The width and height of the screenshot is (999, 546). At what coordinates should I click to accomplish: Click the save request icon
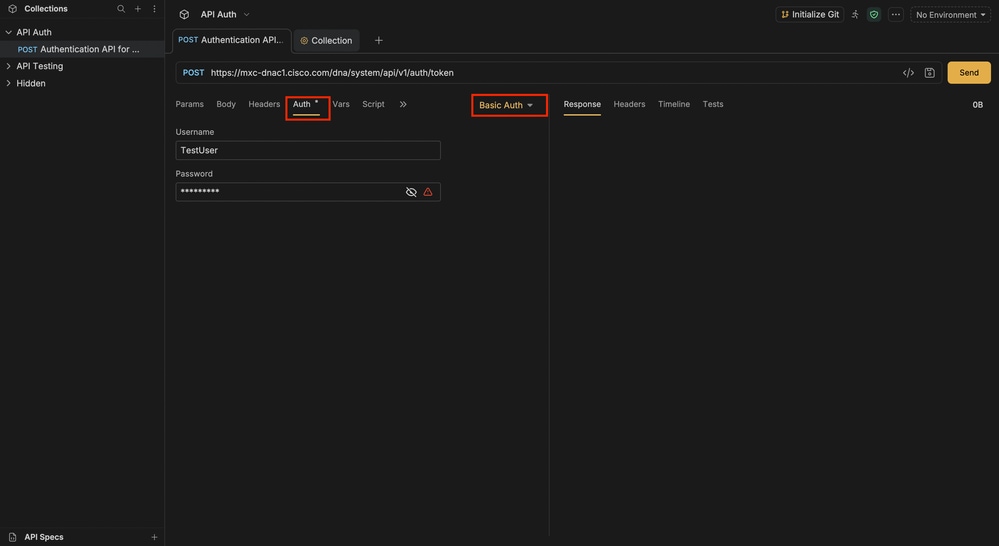coord(930,73)
